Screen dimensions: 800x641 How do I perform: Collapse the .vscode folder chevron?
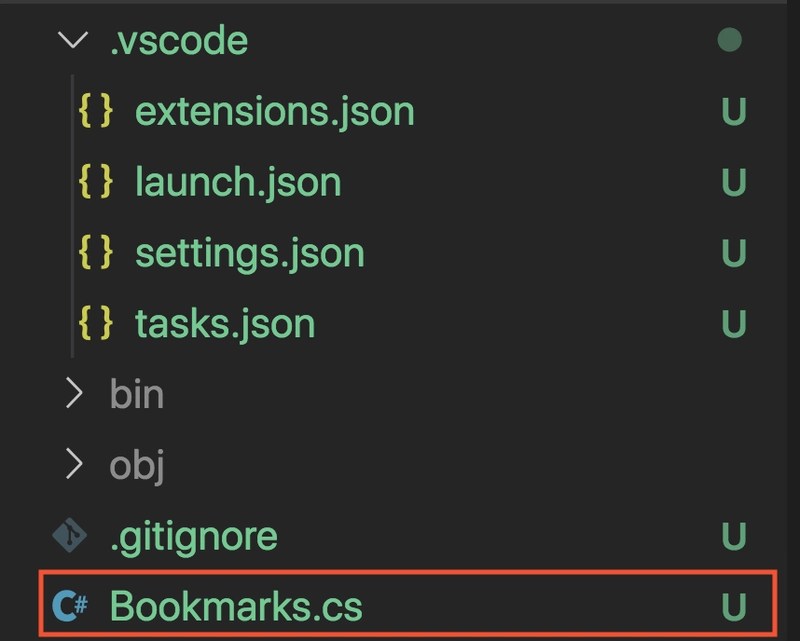73,40
